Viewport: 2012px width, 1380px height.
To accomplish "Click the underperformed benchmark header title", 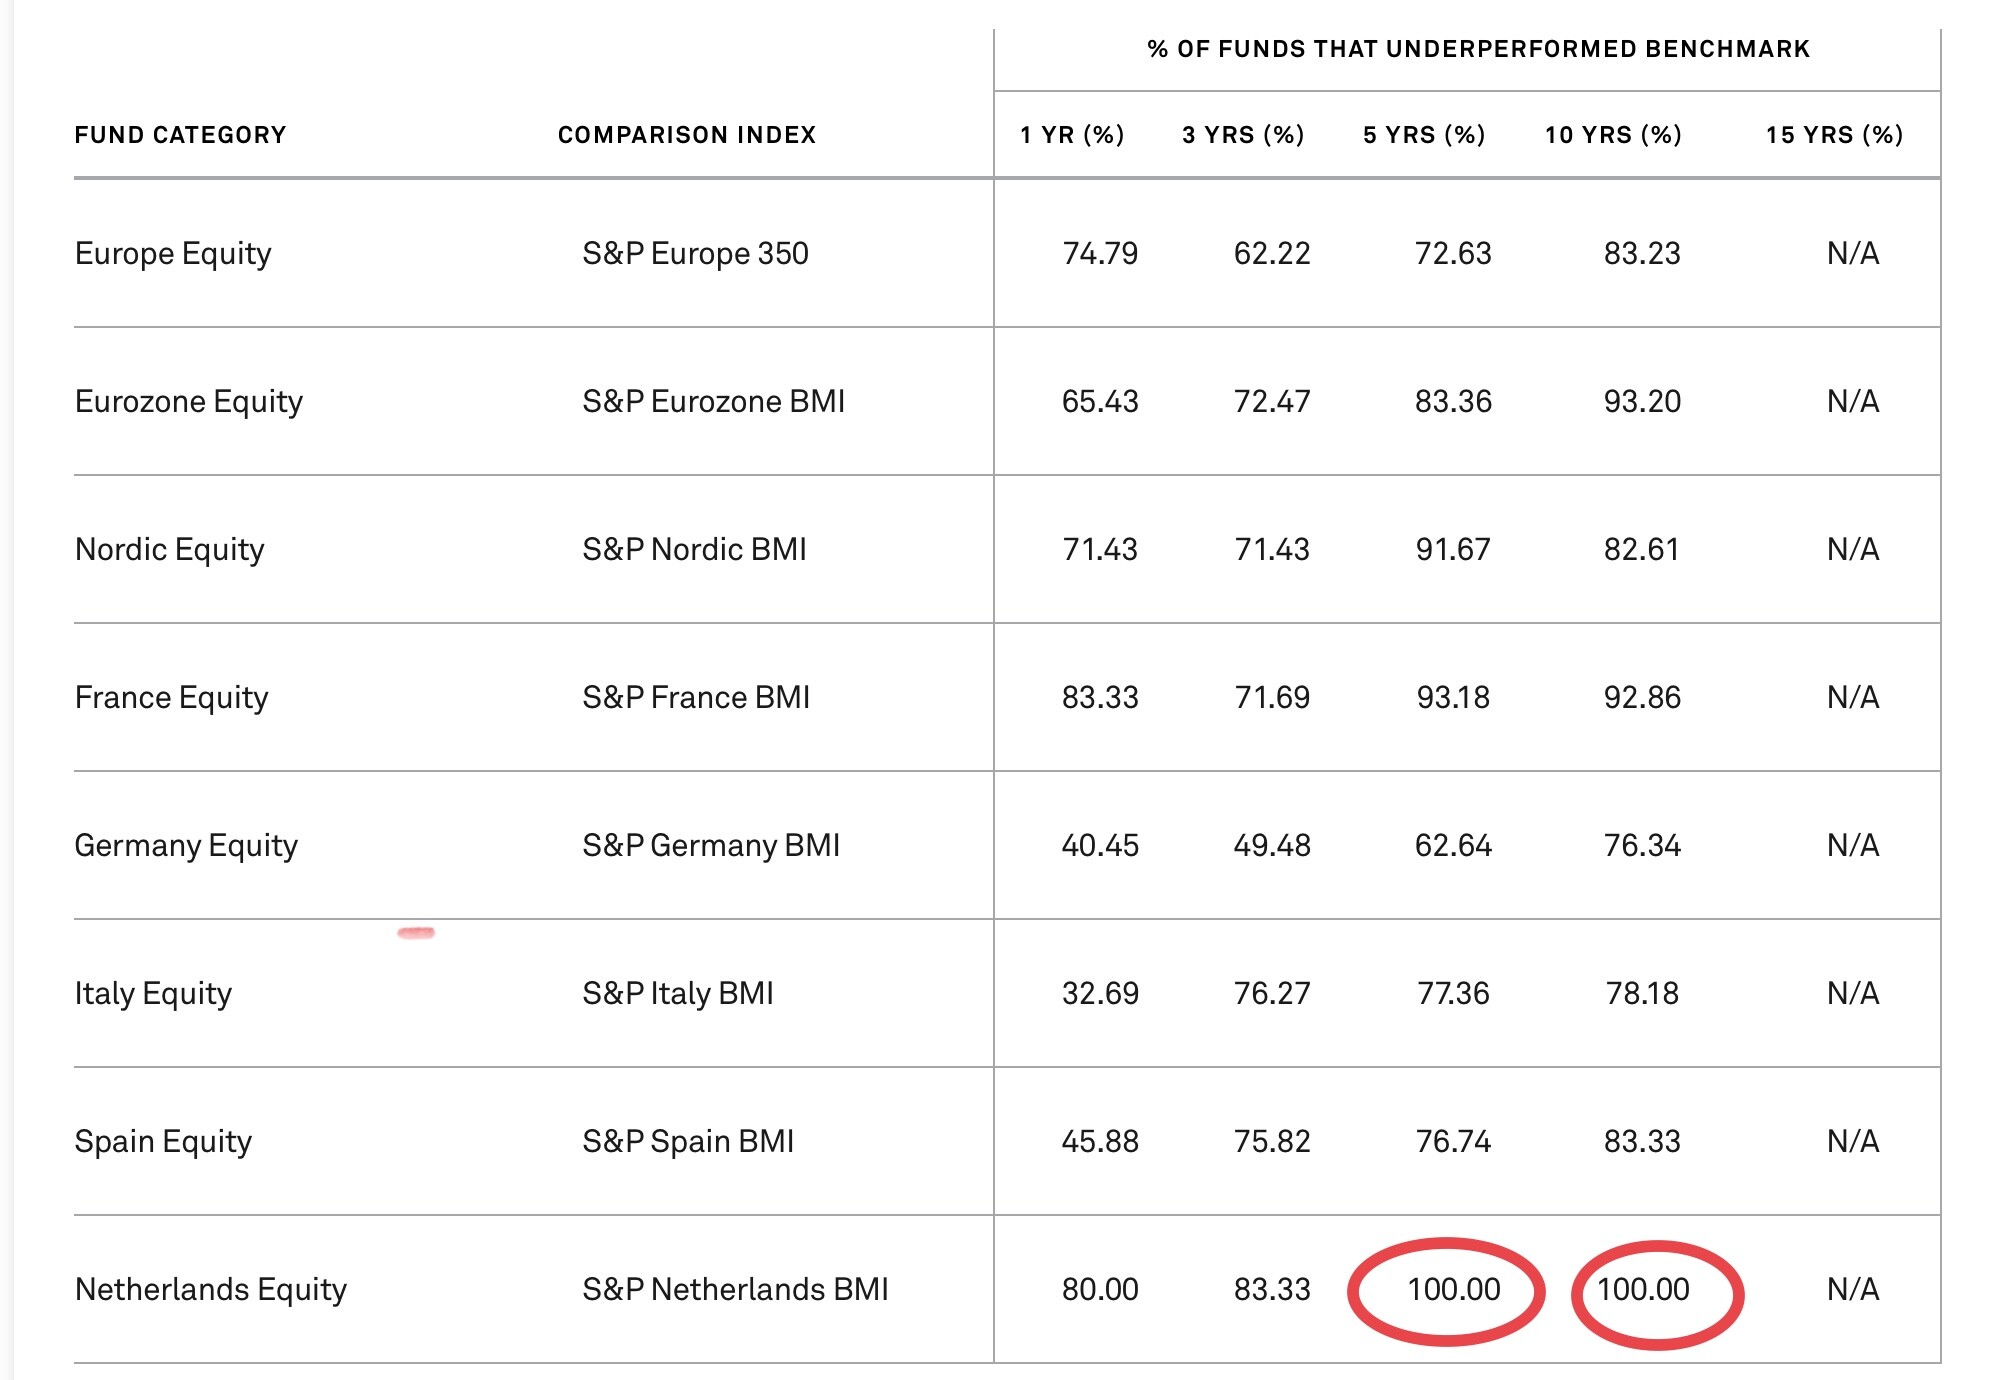I will (x=1478, y=49).
